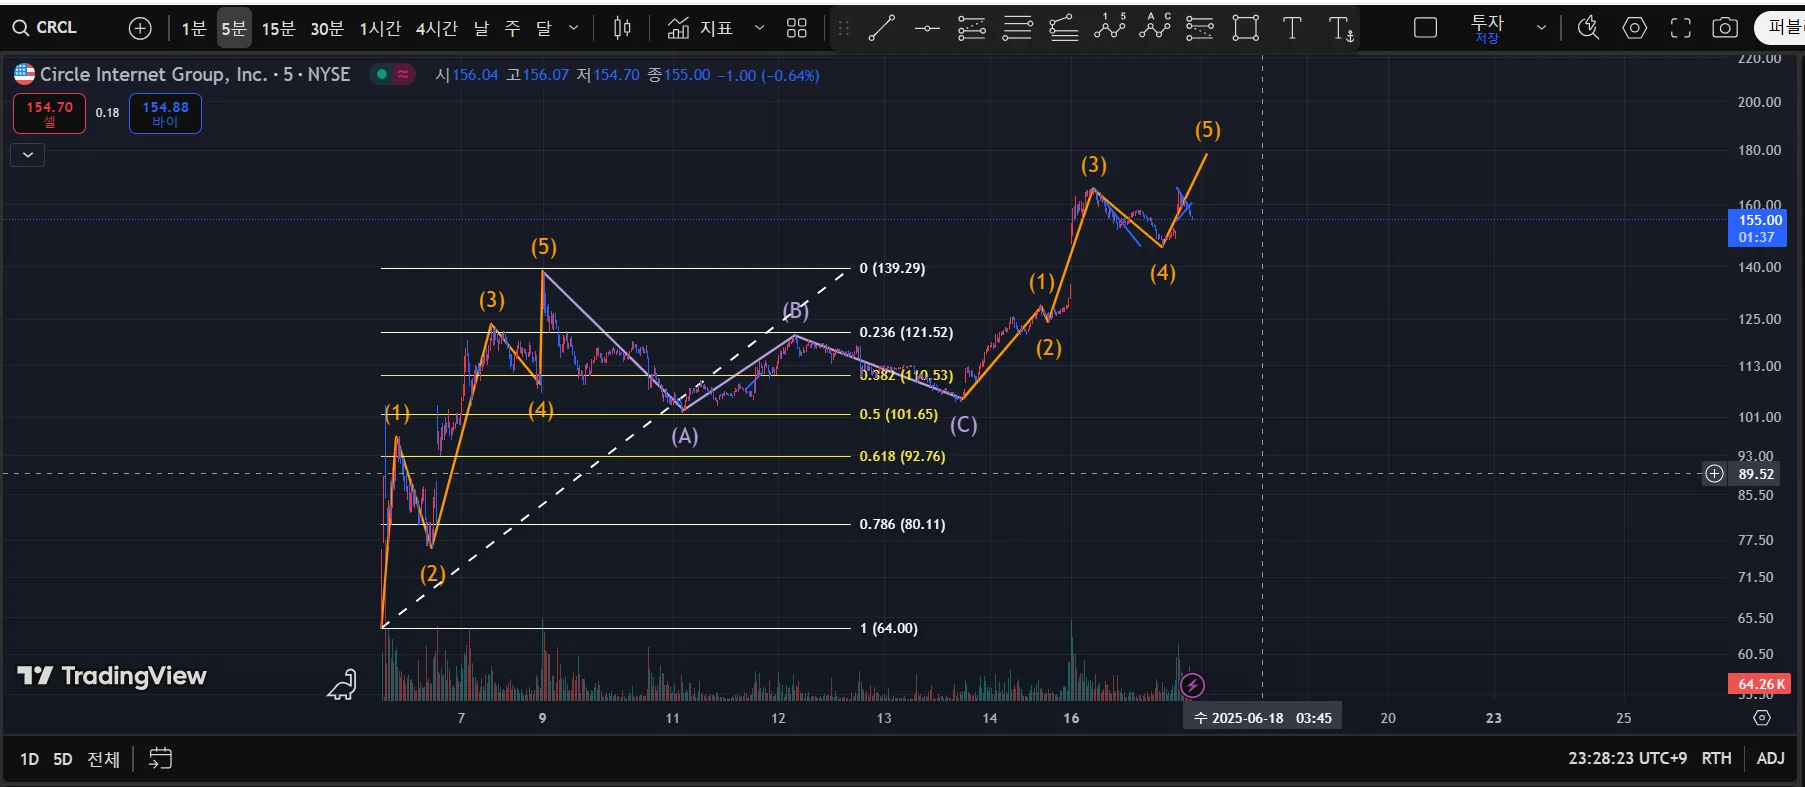Select the Fibonacci channel tool
1805x787 pixels.
pyautogui.click(x=1063, y=28)
